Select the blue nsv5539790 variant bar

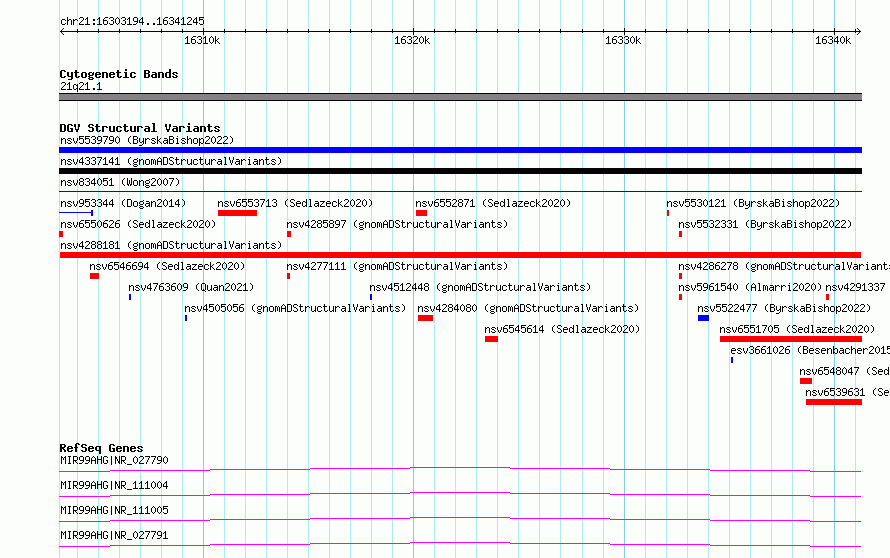[460, 150]
